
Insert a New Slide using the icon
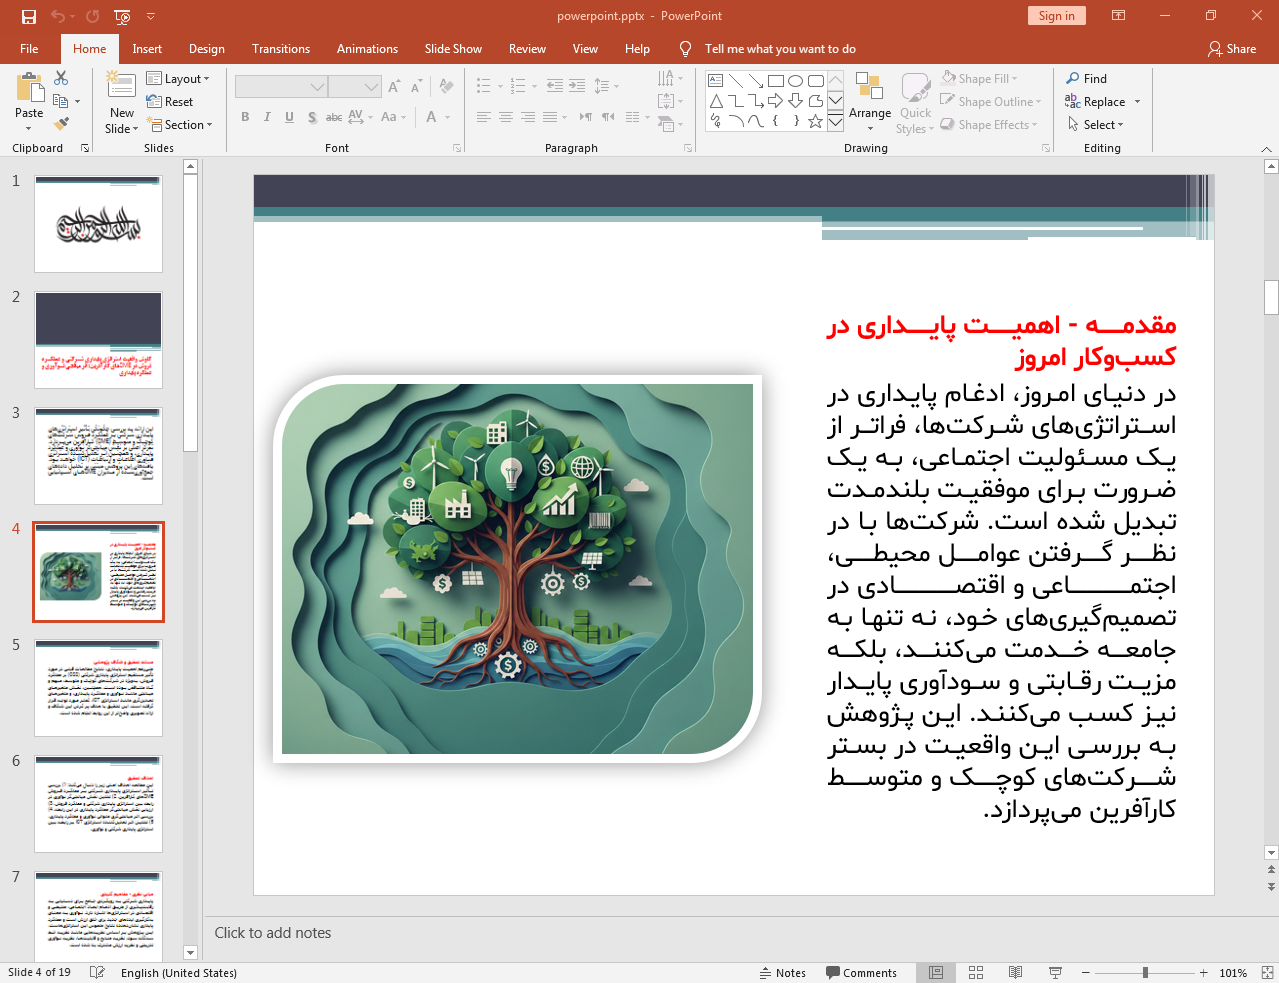(x=121, y=86)
